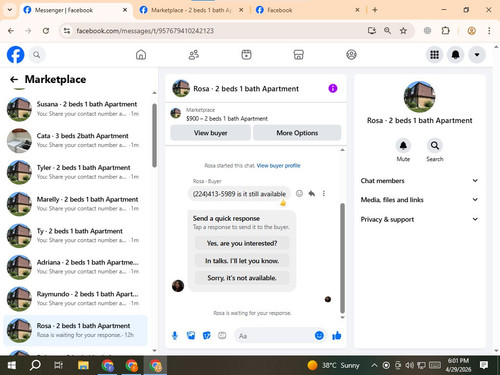Go back using the Marketplace back arrow
Image resolution: width=500 pixels, height=375 pixels.
[14, 79]
